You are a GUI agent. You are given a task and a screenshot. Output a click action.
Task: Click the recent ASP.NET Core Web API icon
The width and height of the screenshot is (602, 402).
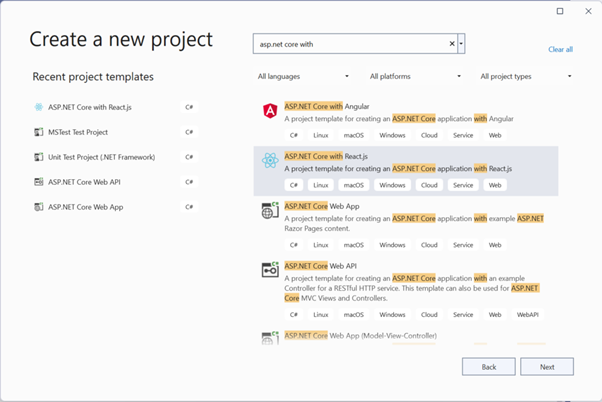pyautogui.click(x=39, y=182)
